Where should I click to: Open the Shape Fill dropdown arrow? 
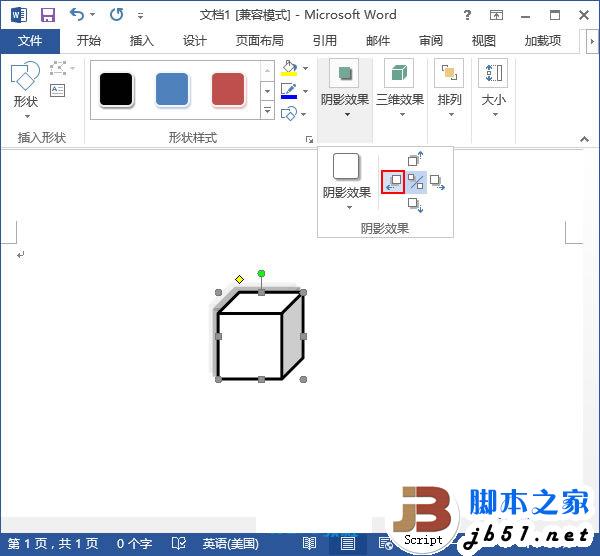pyautogui.click(x=305, y=68)
